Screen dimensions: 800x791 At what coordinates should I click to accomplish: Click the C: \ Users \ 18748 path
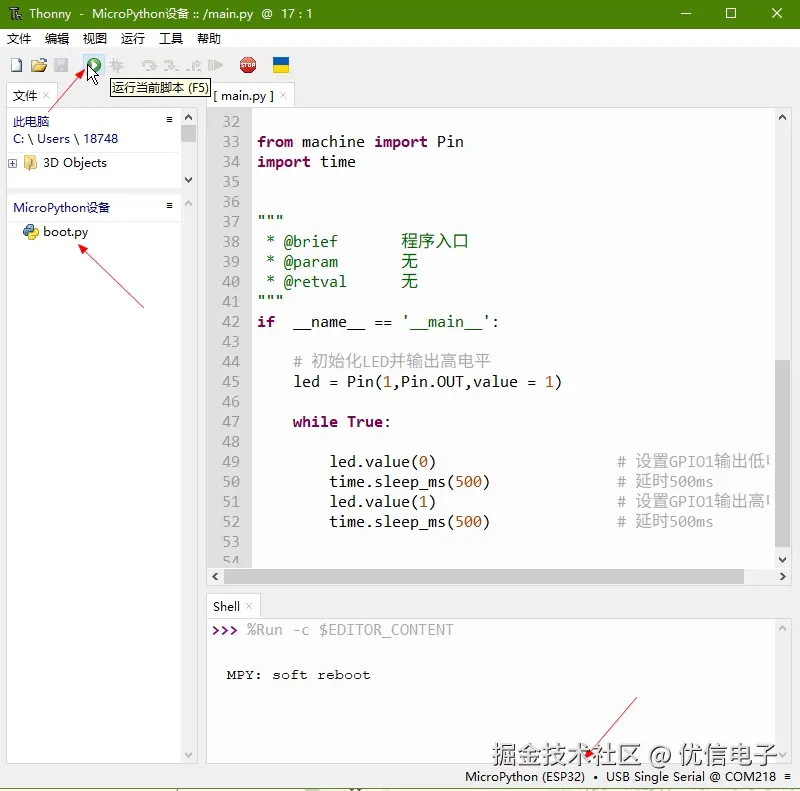pyautogui.click(x=65, y=139)
